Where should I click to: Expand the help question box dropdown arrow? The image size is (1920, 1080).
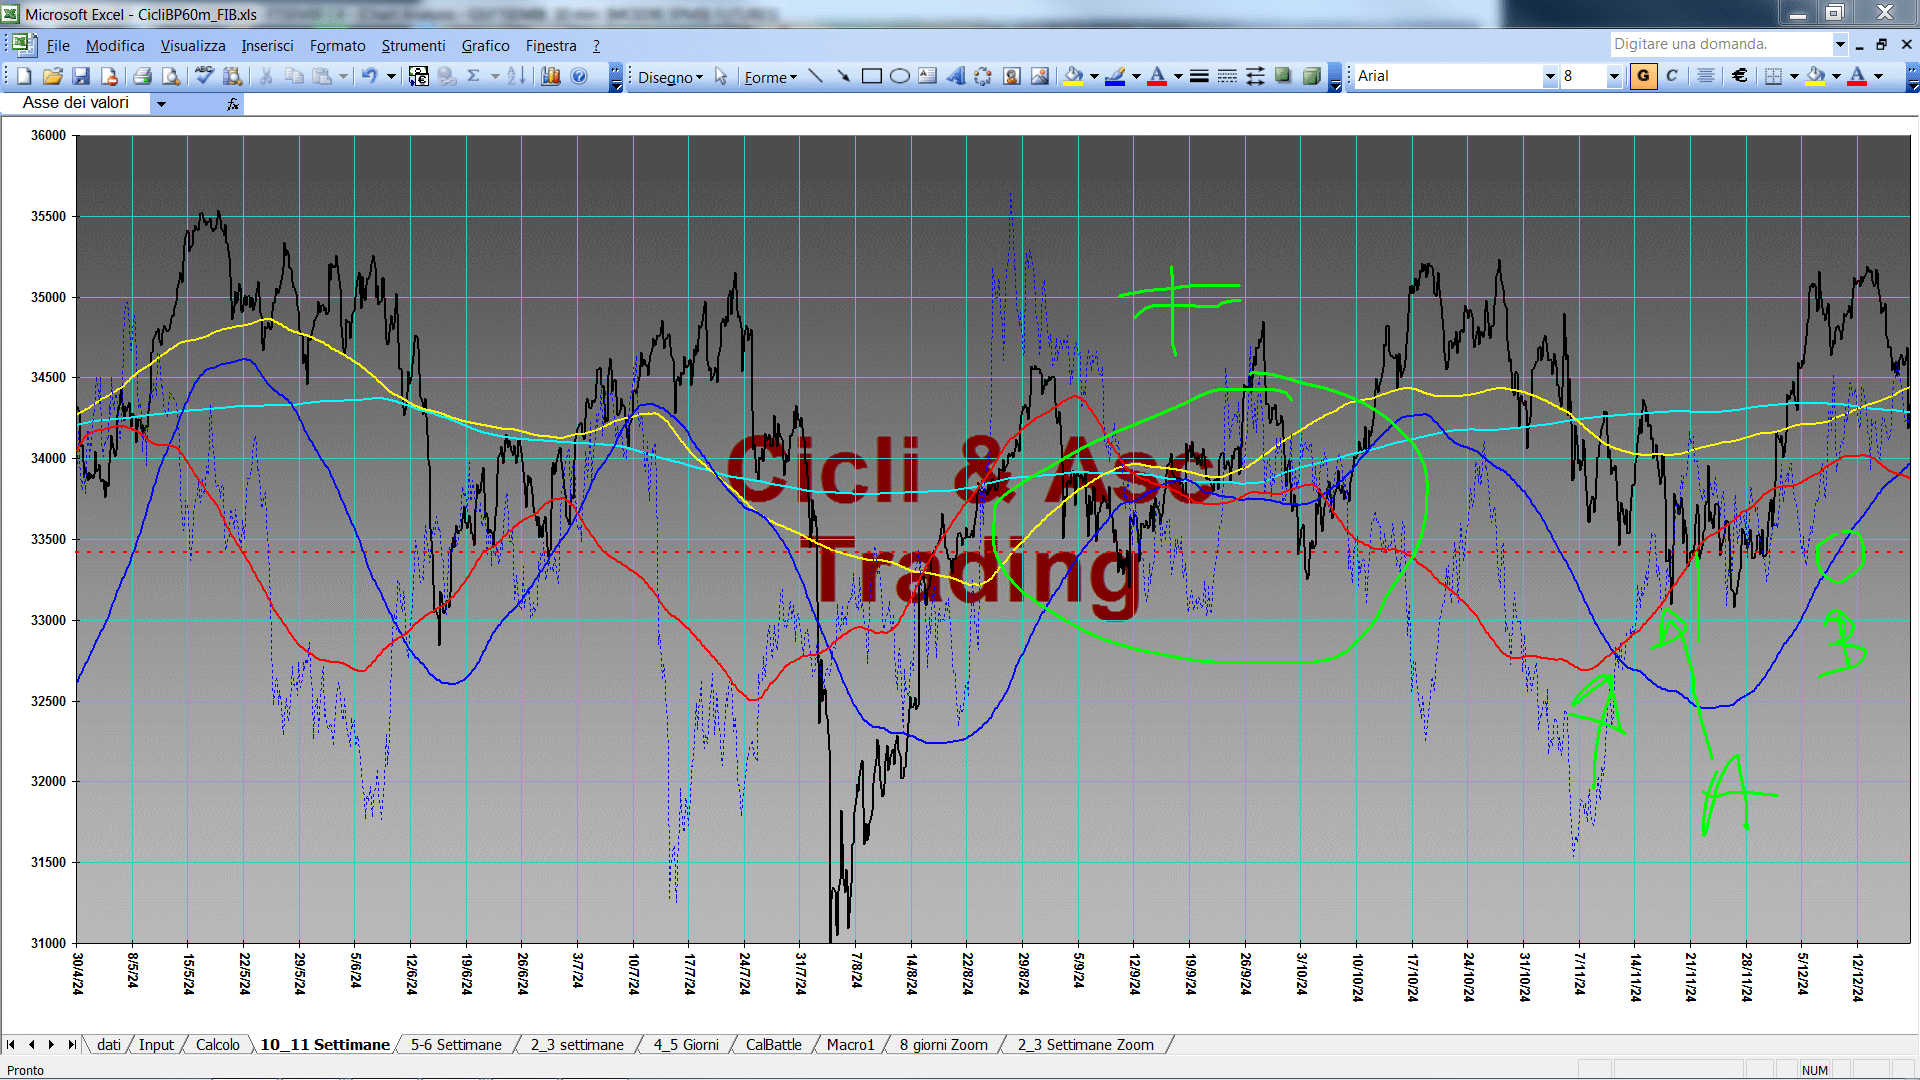1839,44
